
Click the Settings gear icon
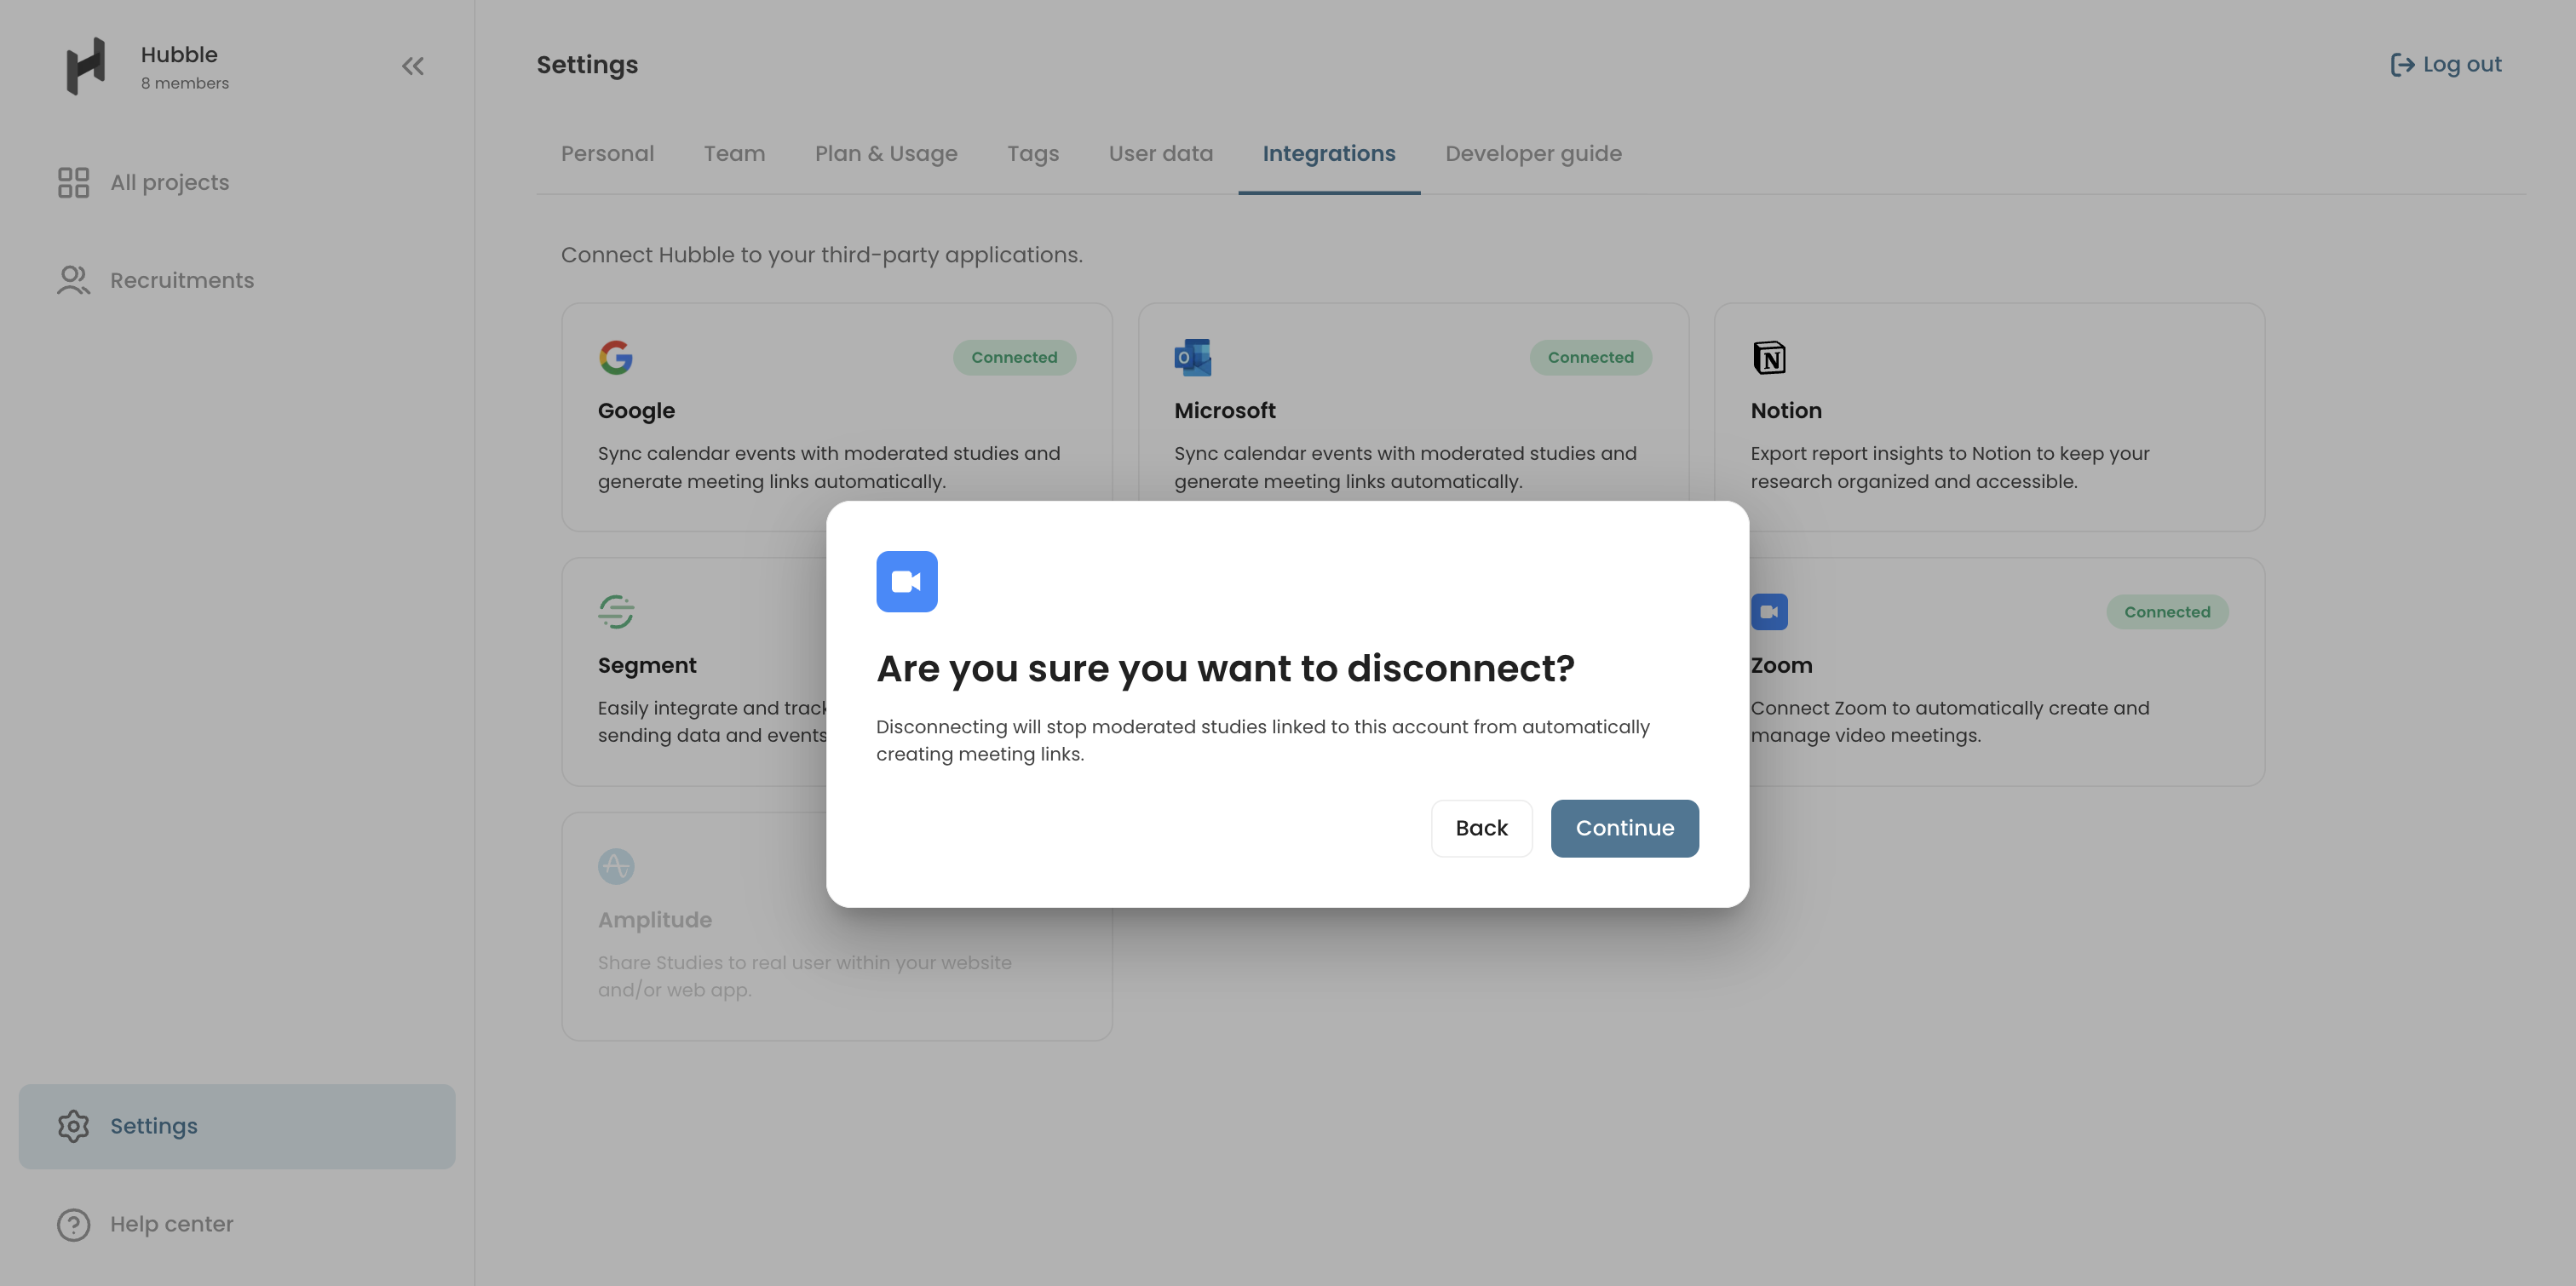tap(73, 1126)
